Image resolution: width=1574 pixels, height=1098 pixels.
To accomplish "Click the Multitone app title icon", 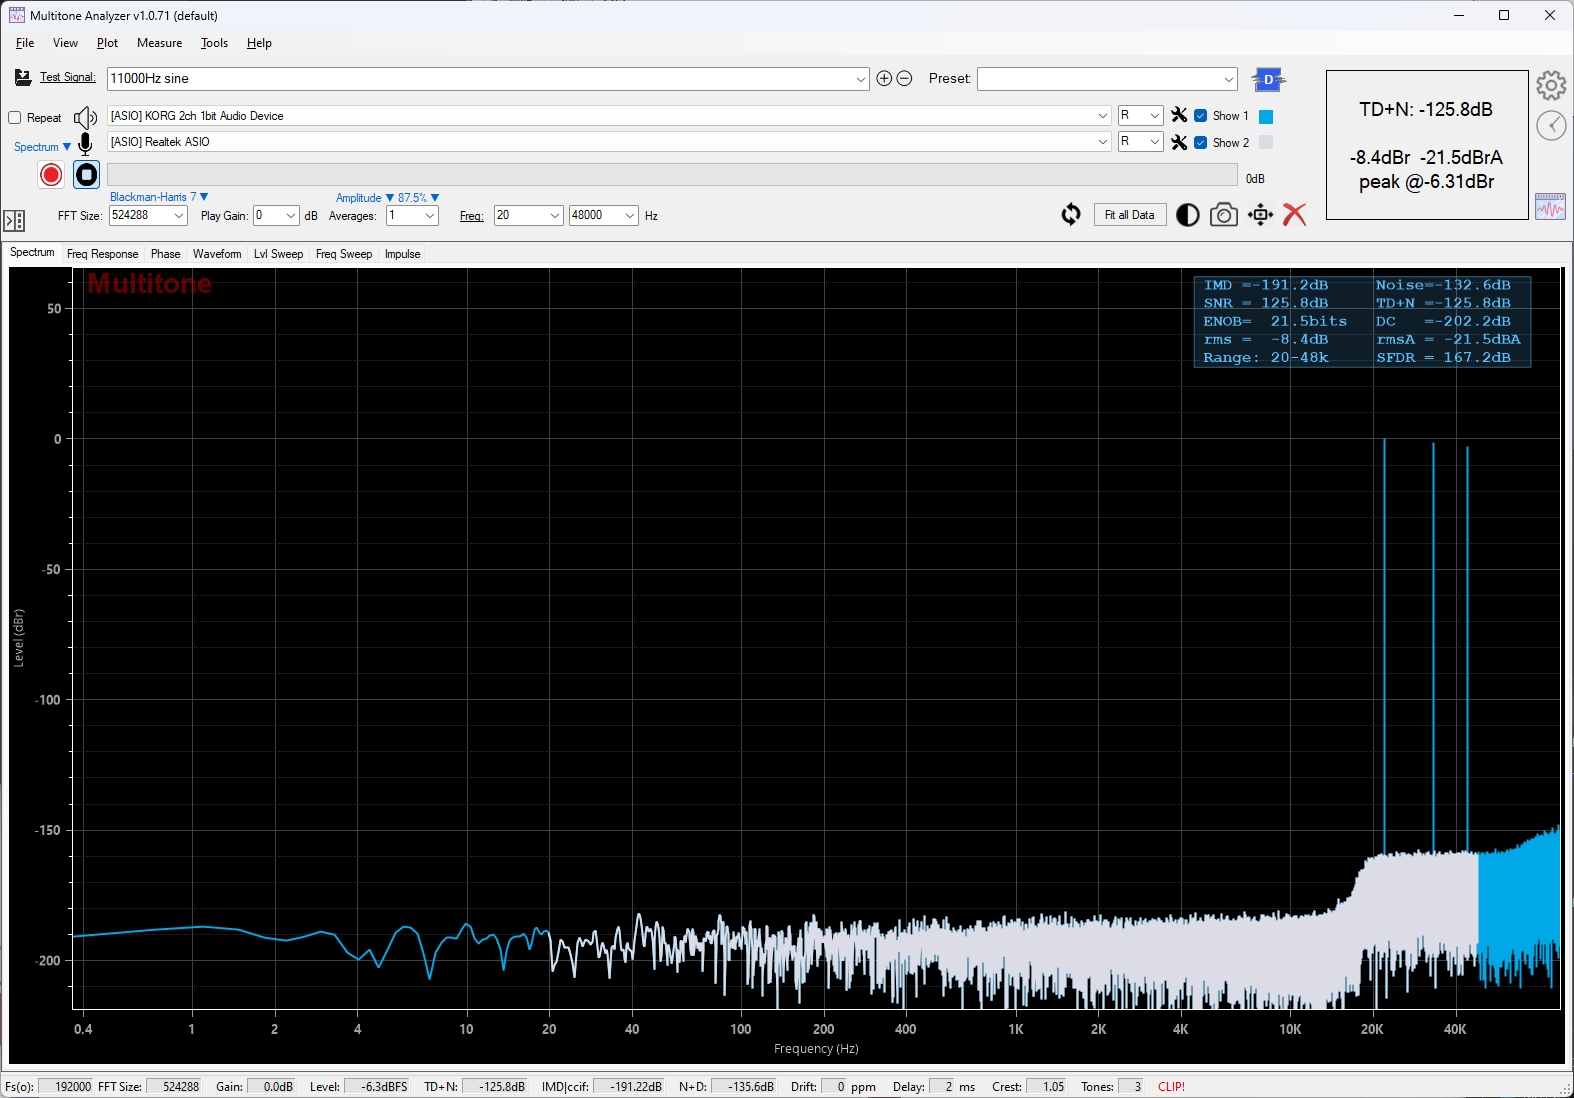I will coord(17,15).
